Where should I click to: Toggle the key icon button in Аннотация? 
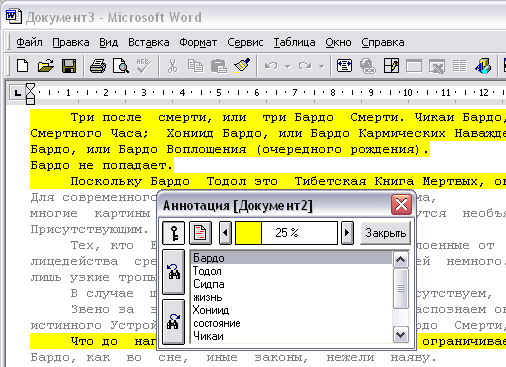173,232
